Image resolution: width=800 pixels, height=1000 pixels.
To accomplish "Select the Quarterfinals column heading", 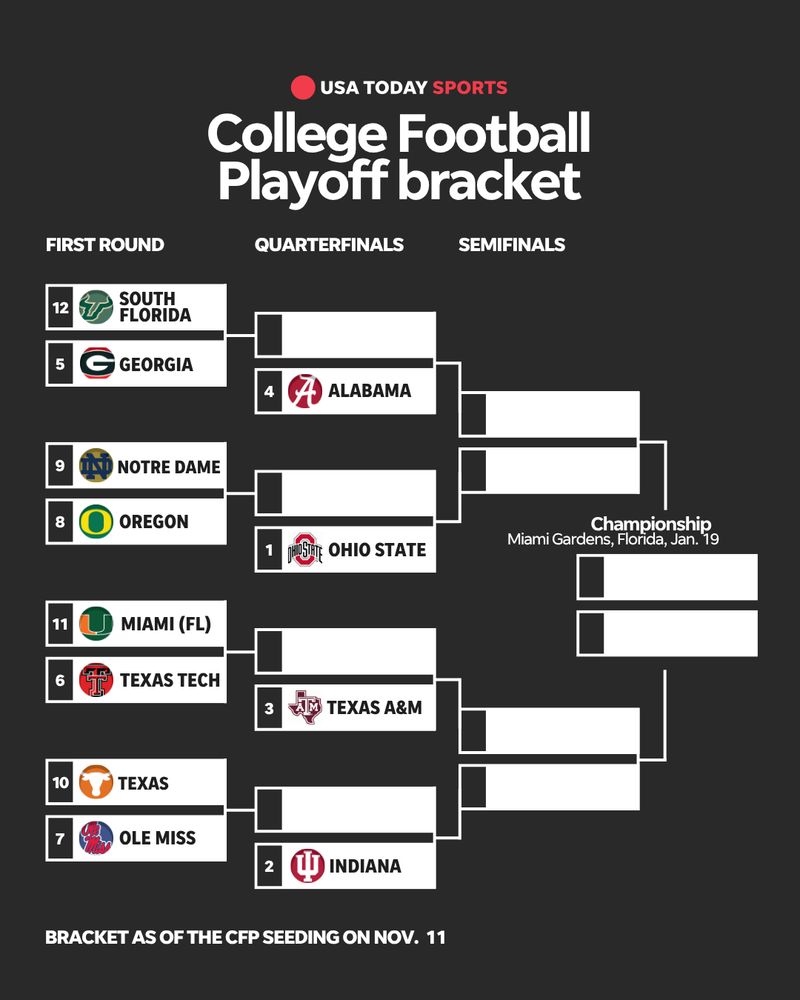I will (329, 245).
